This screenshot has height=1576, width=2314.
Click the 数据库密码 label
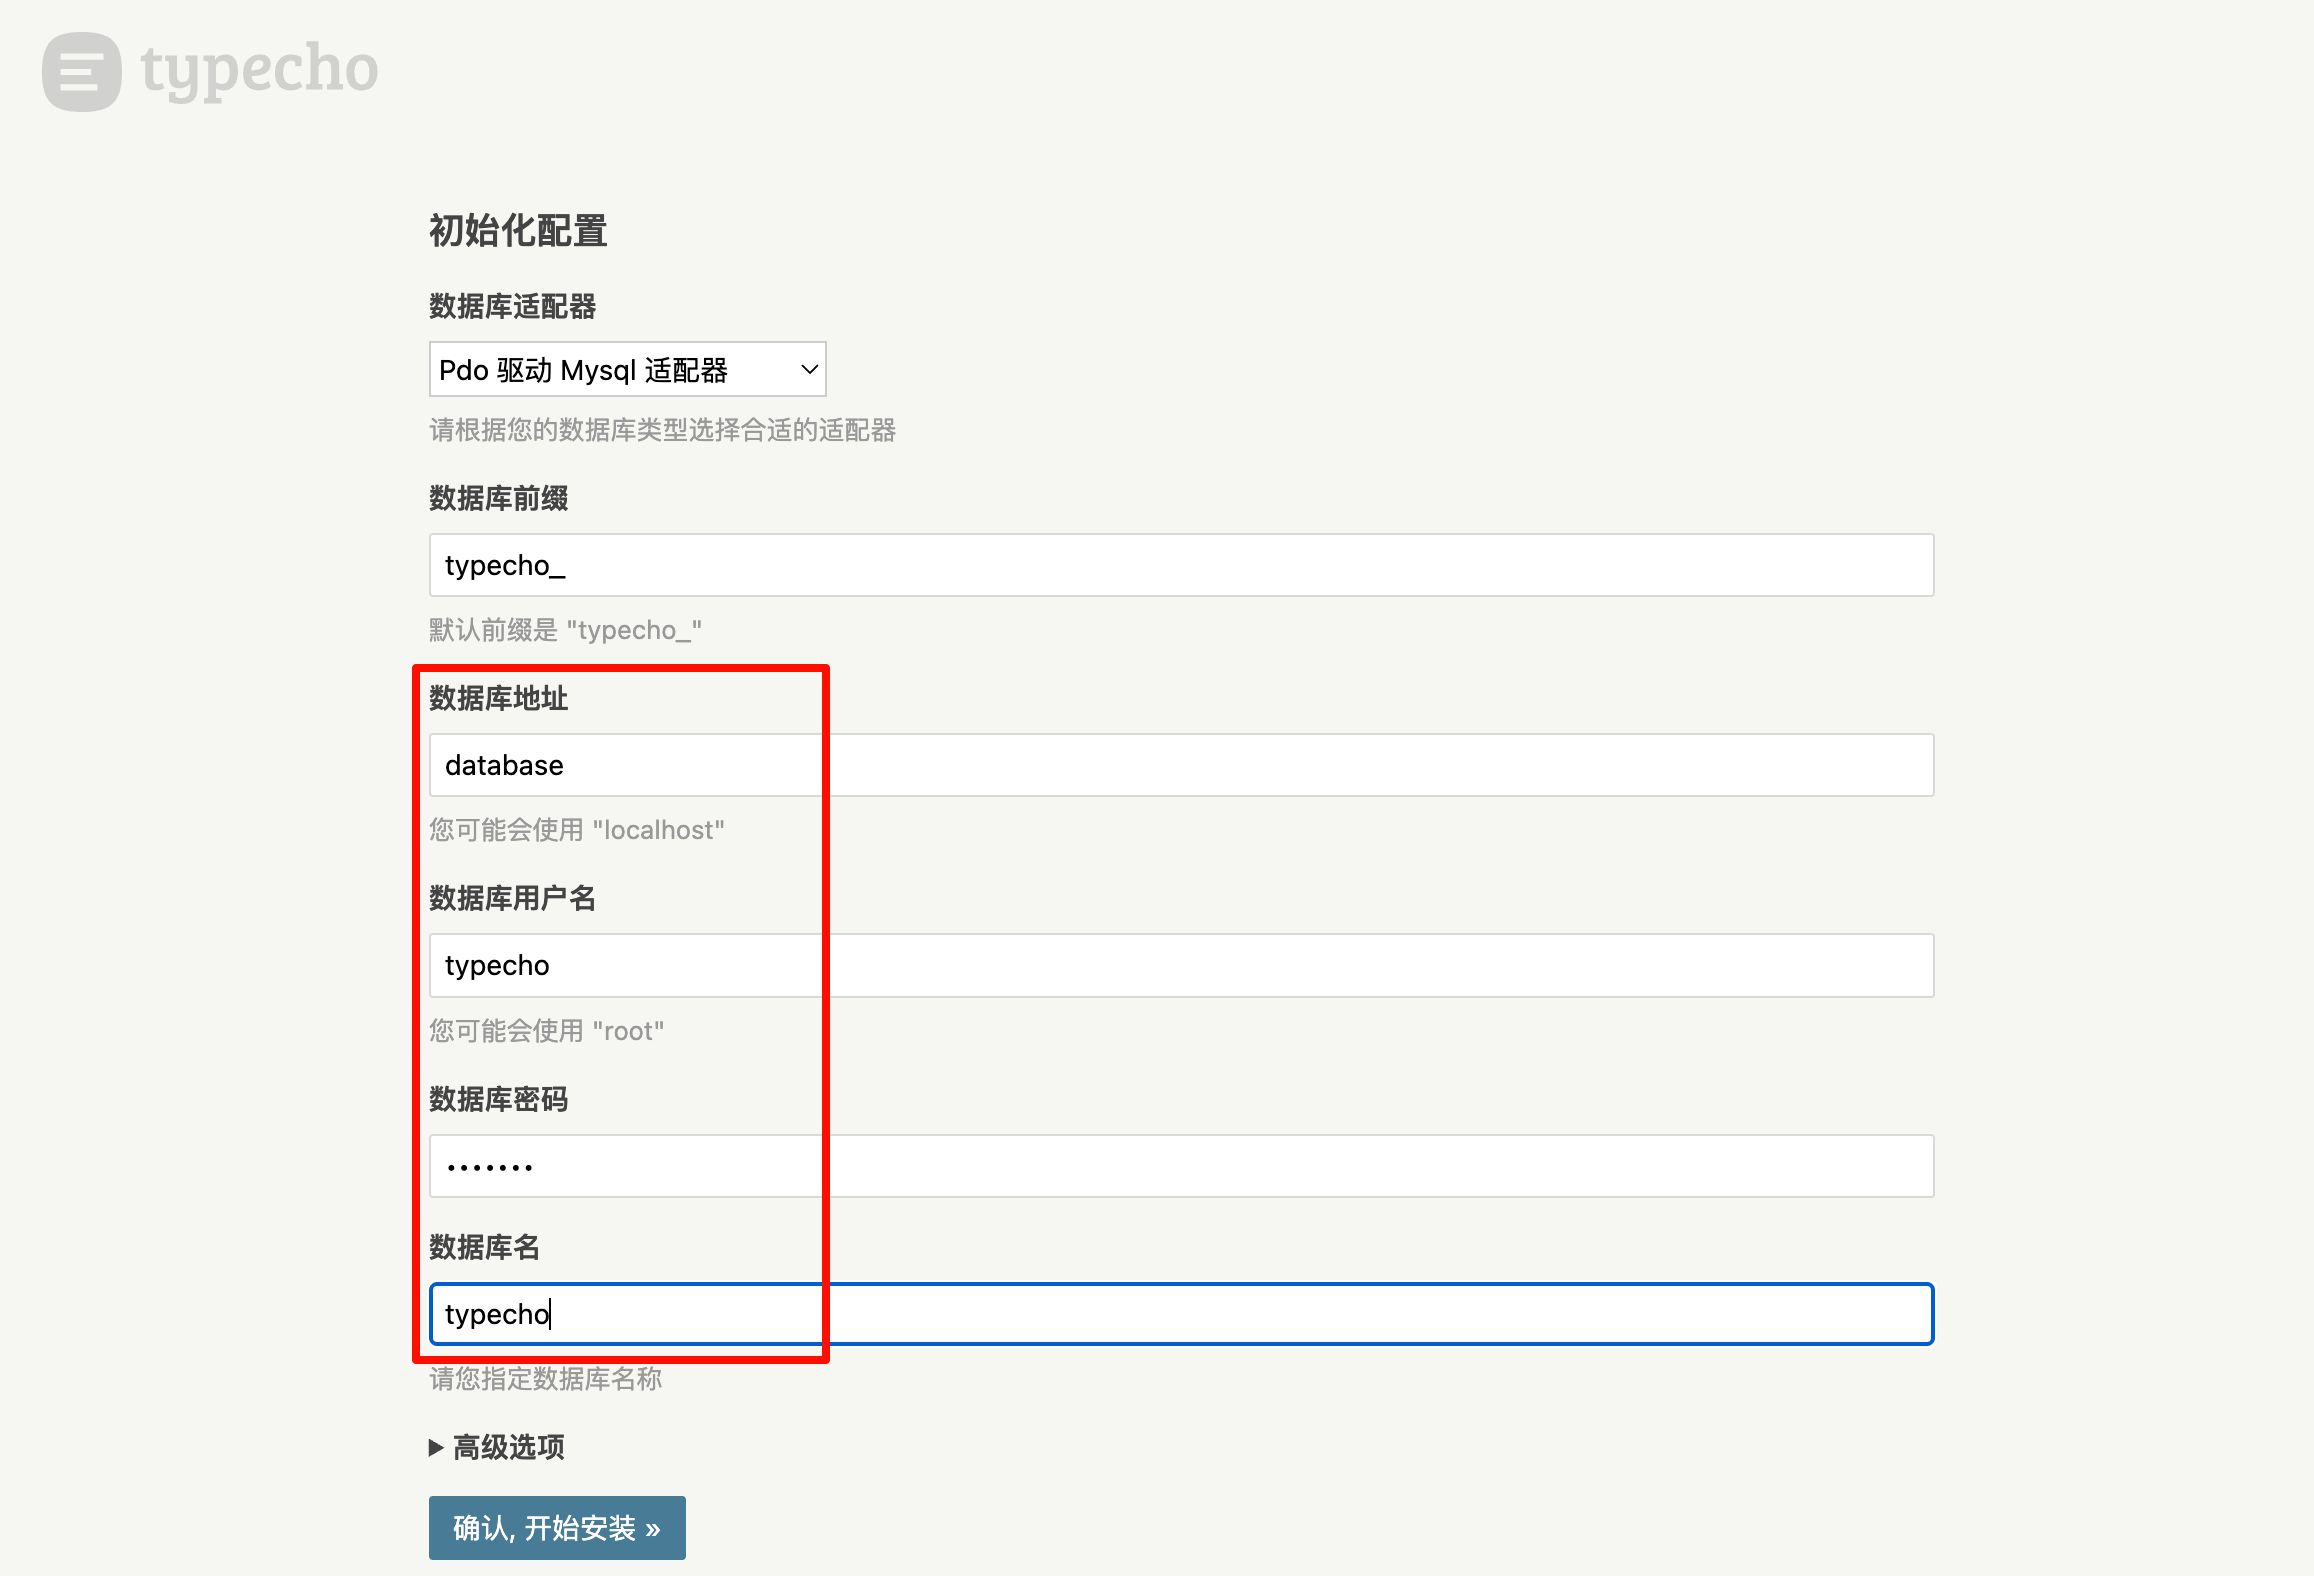(x=498, y=1099)
